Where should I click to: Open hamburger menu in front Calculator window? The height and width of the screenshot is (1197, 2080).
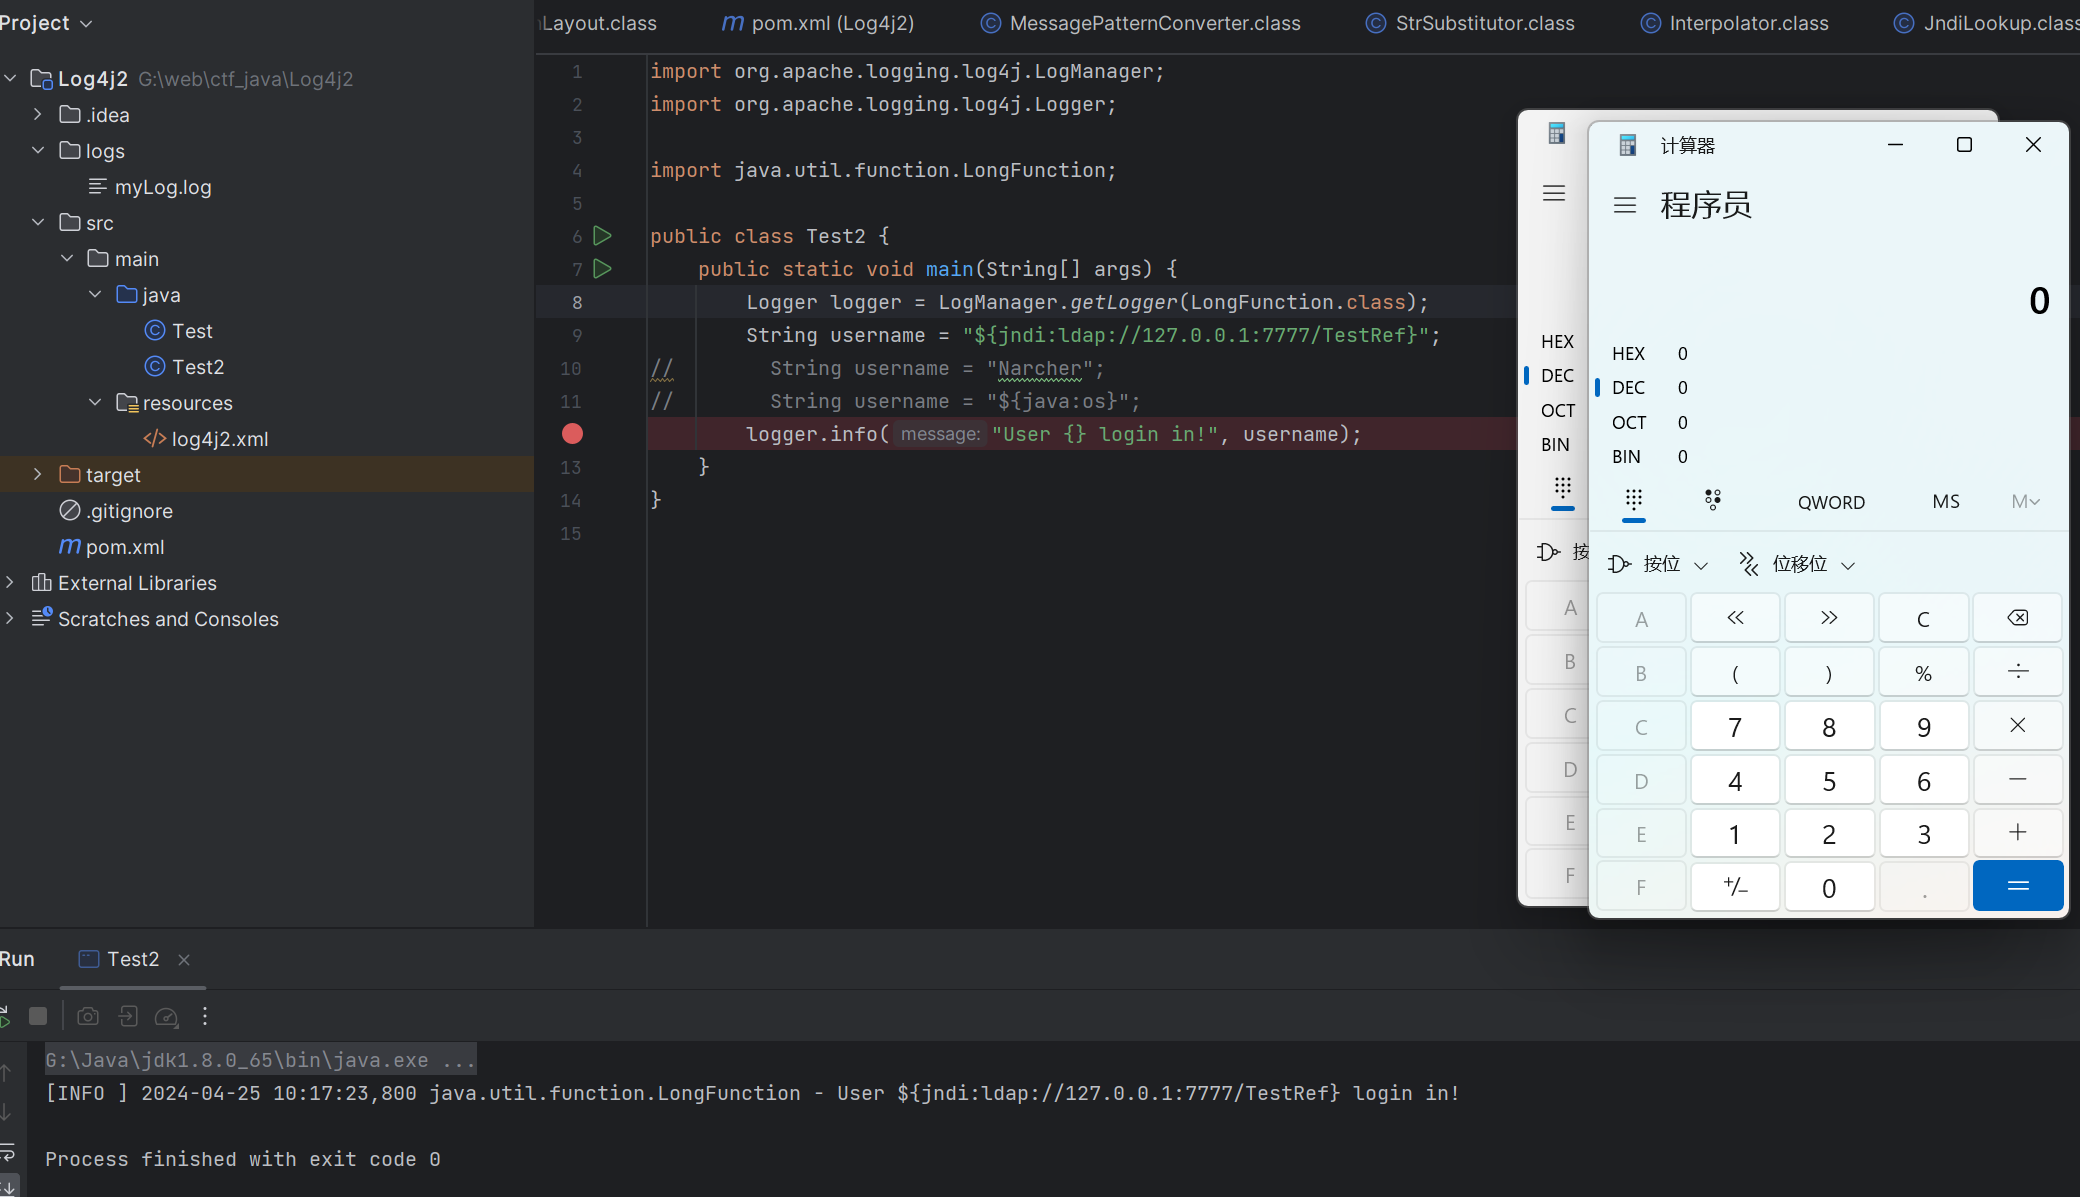click(x=1625, y=206)
